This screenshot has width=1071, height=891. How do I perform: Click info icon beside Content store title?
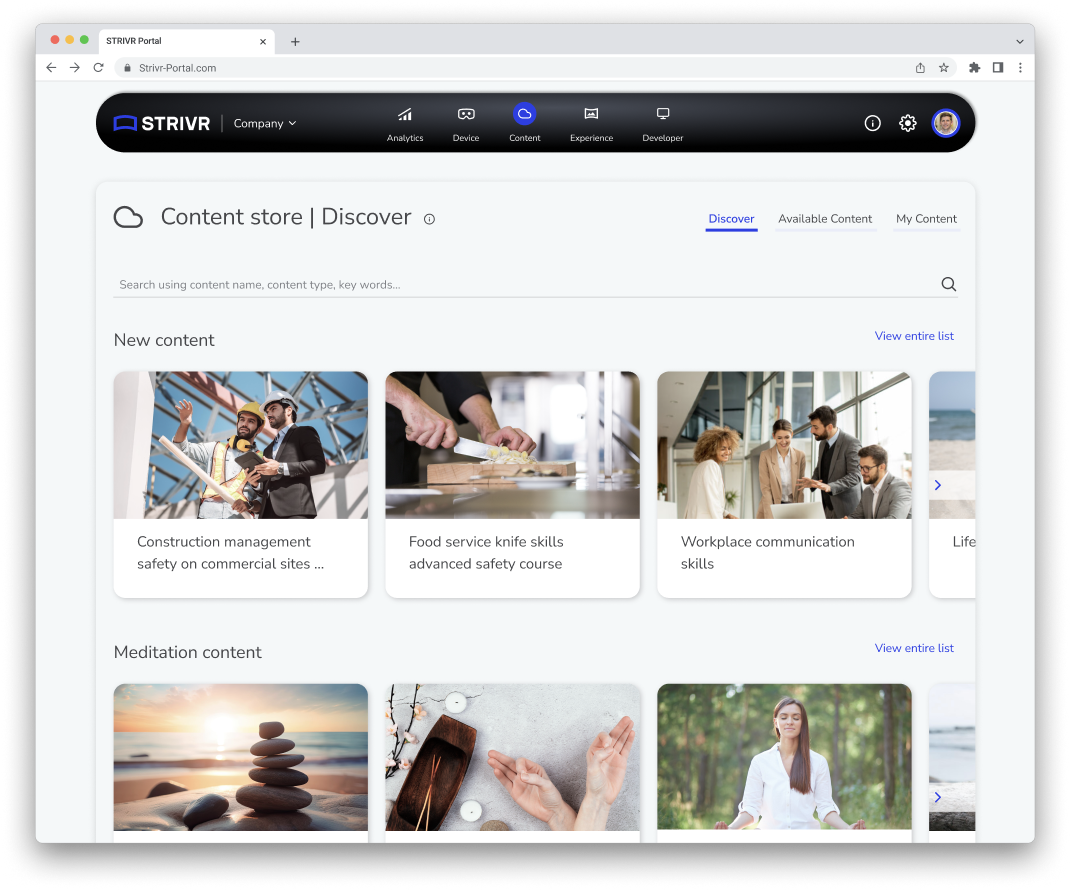tap(429, 219)
